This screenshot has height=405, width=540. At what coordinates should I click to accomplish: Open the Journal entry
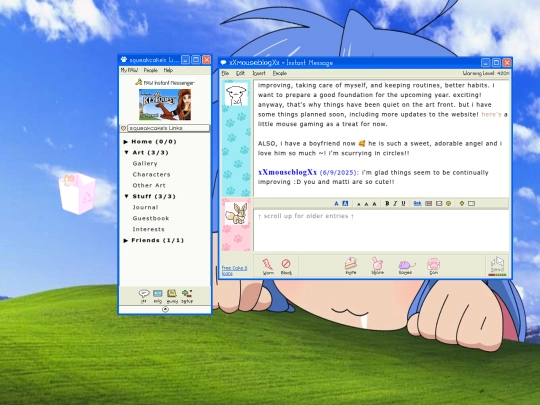click(x=145, y=207)
